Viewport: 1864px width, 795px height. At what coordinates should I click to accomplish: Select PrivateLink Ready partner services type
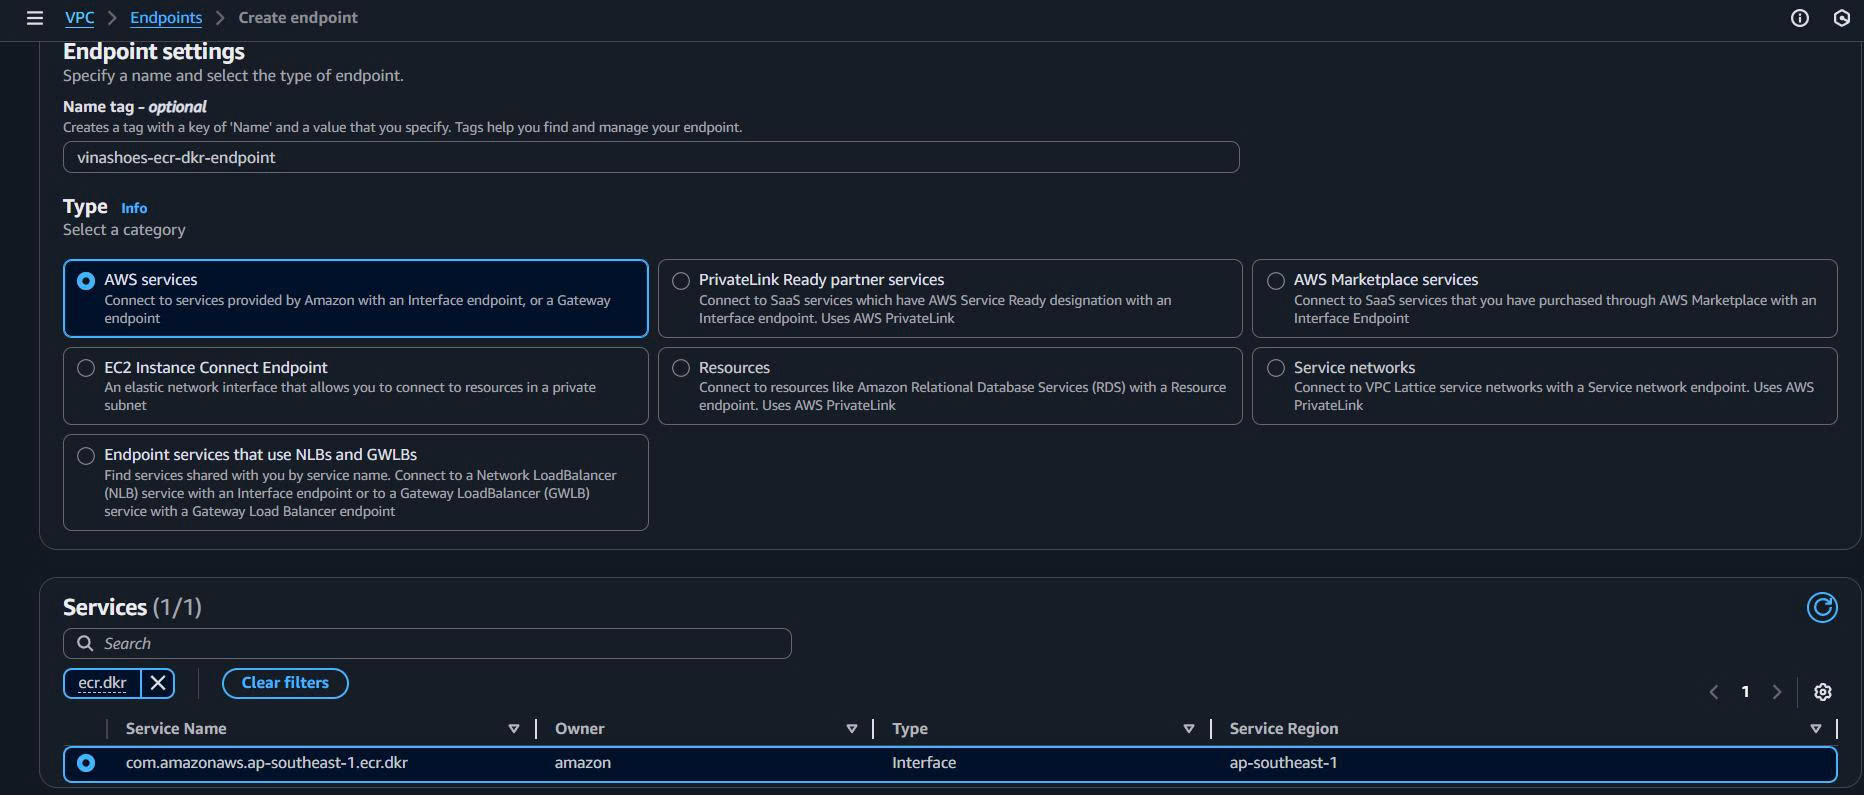pyautogui.click(x=681, y=281)
